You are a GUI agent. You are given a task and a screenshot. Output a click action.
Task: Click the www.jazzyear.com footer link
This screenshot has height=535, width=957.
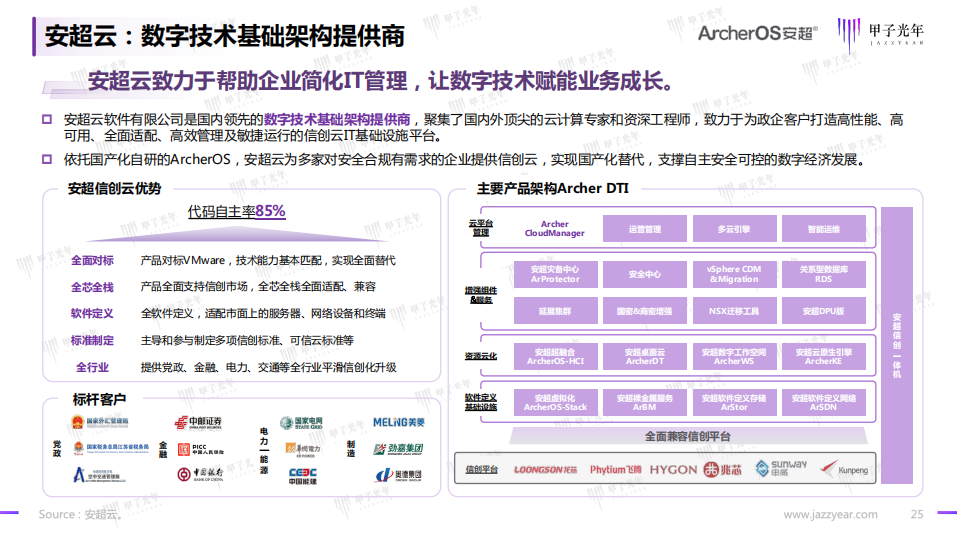pyautogui.click(x=831, y=514)
